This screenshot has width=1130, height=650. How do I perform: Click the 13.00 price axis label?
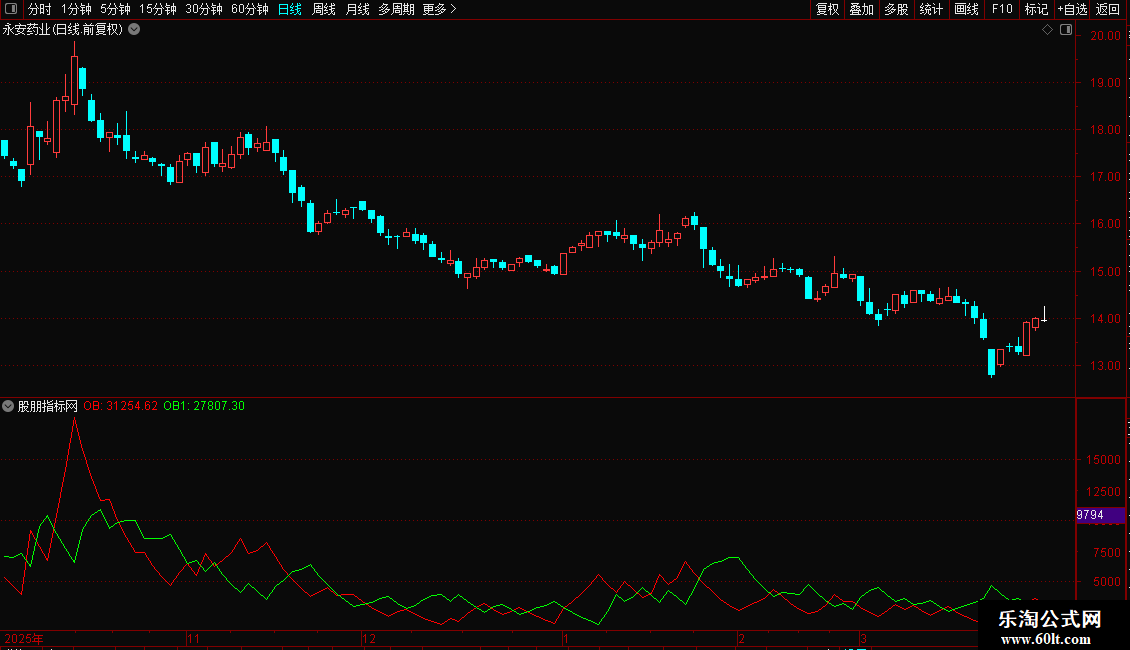[x=1105, y=366]
